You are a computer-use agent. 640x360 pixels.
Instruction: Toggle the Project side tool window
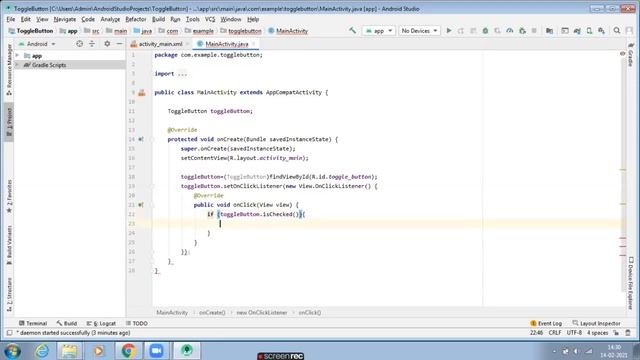[9, 122]
